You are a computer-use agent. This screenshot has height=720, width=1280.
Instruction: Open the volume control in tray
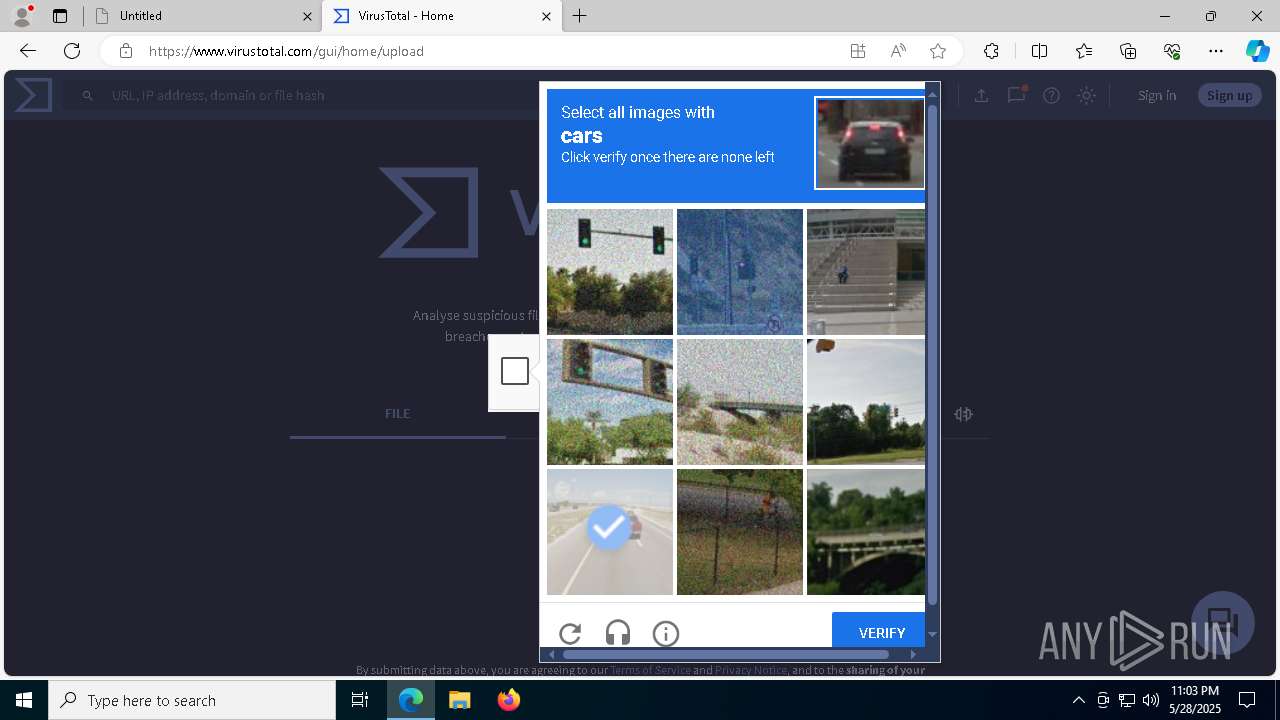click(x=1150, y=700)
